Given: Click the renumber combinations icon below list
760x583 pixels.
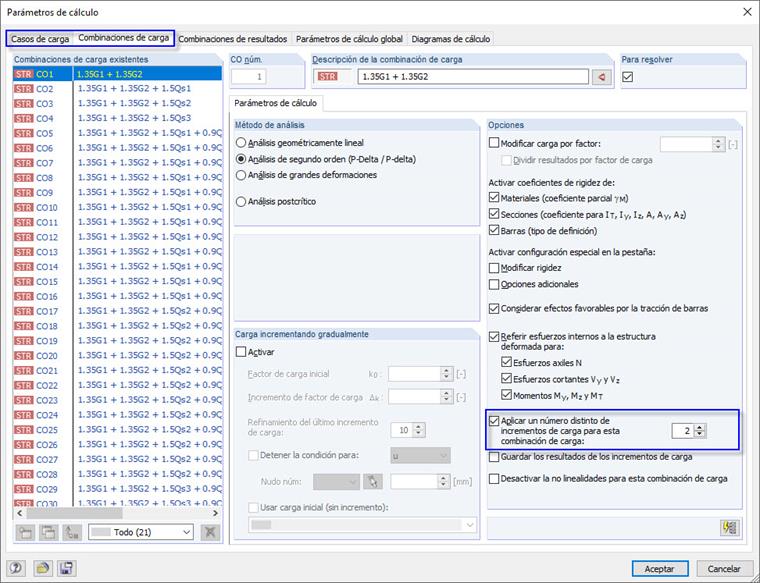Looking at the screenshot, I should tap(72, 532).
